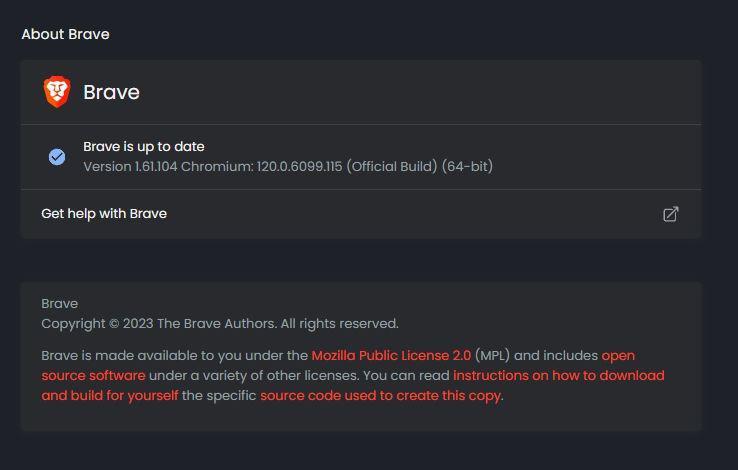Select the Version 1.61.104 Chromium text
Viewport: 738px width, 470px height.
pyautogui.click(x=213, y=167)
